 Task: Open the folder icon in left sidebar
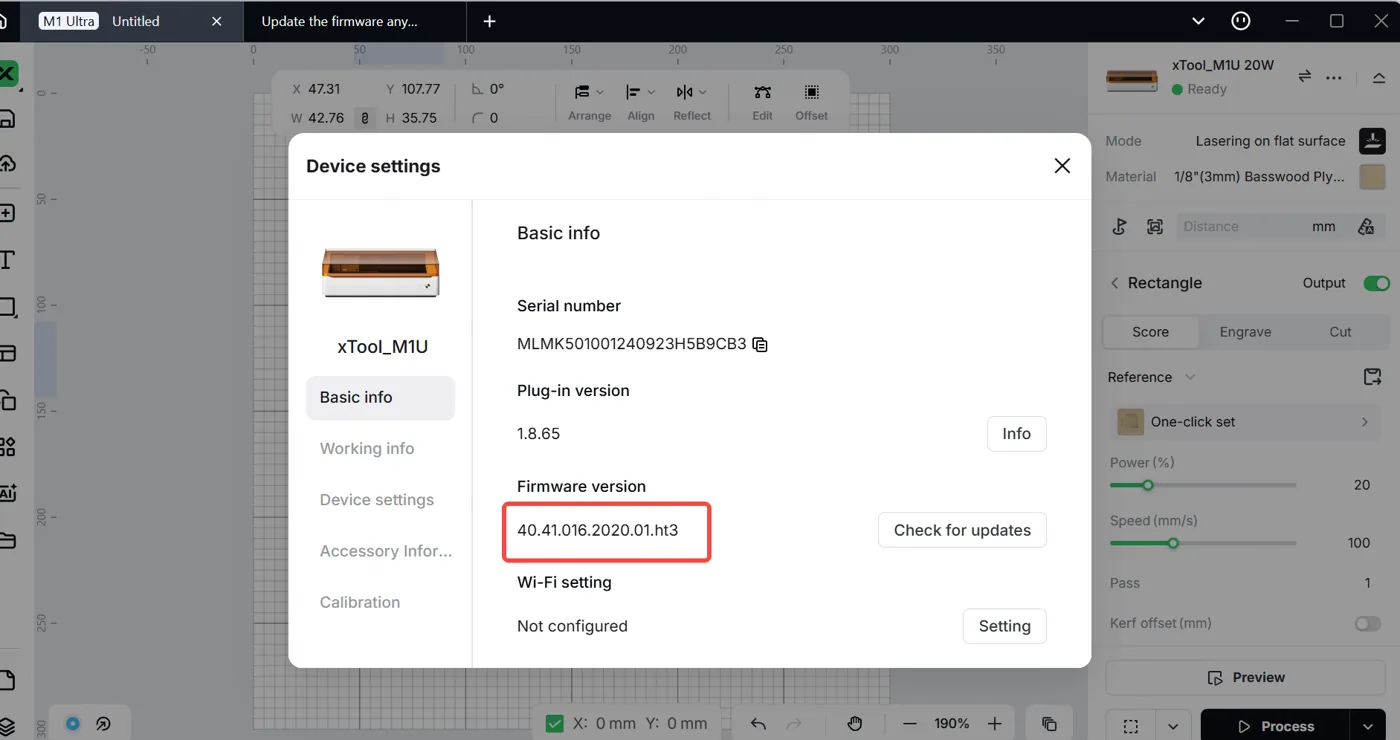6,540
